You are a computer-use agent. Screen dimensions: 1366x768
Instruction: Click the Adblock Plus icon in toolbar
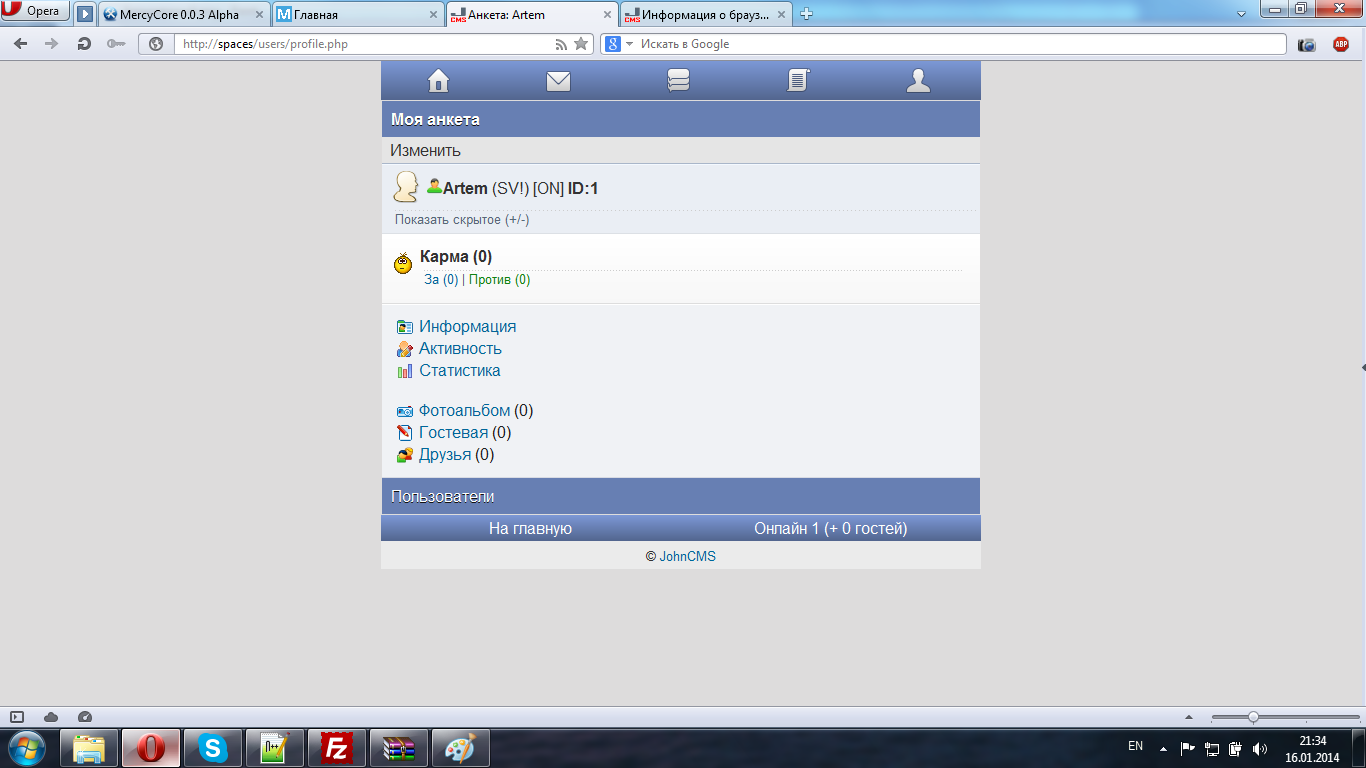click(1340, 44)
